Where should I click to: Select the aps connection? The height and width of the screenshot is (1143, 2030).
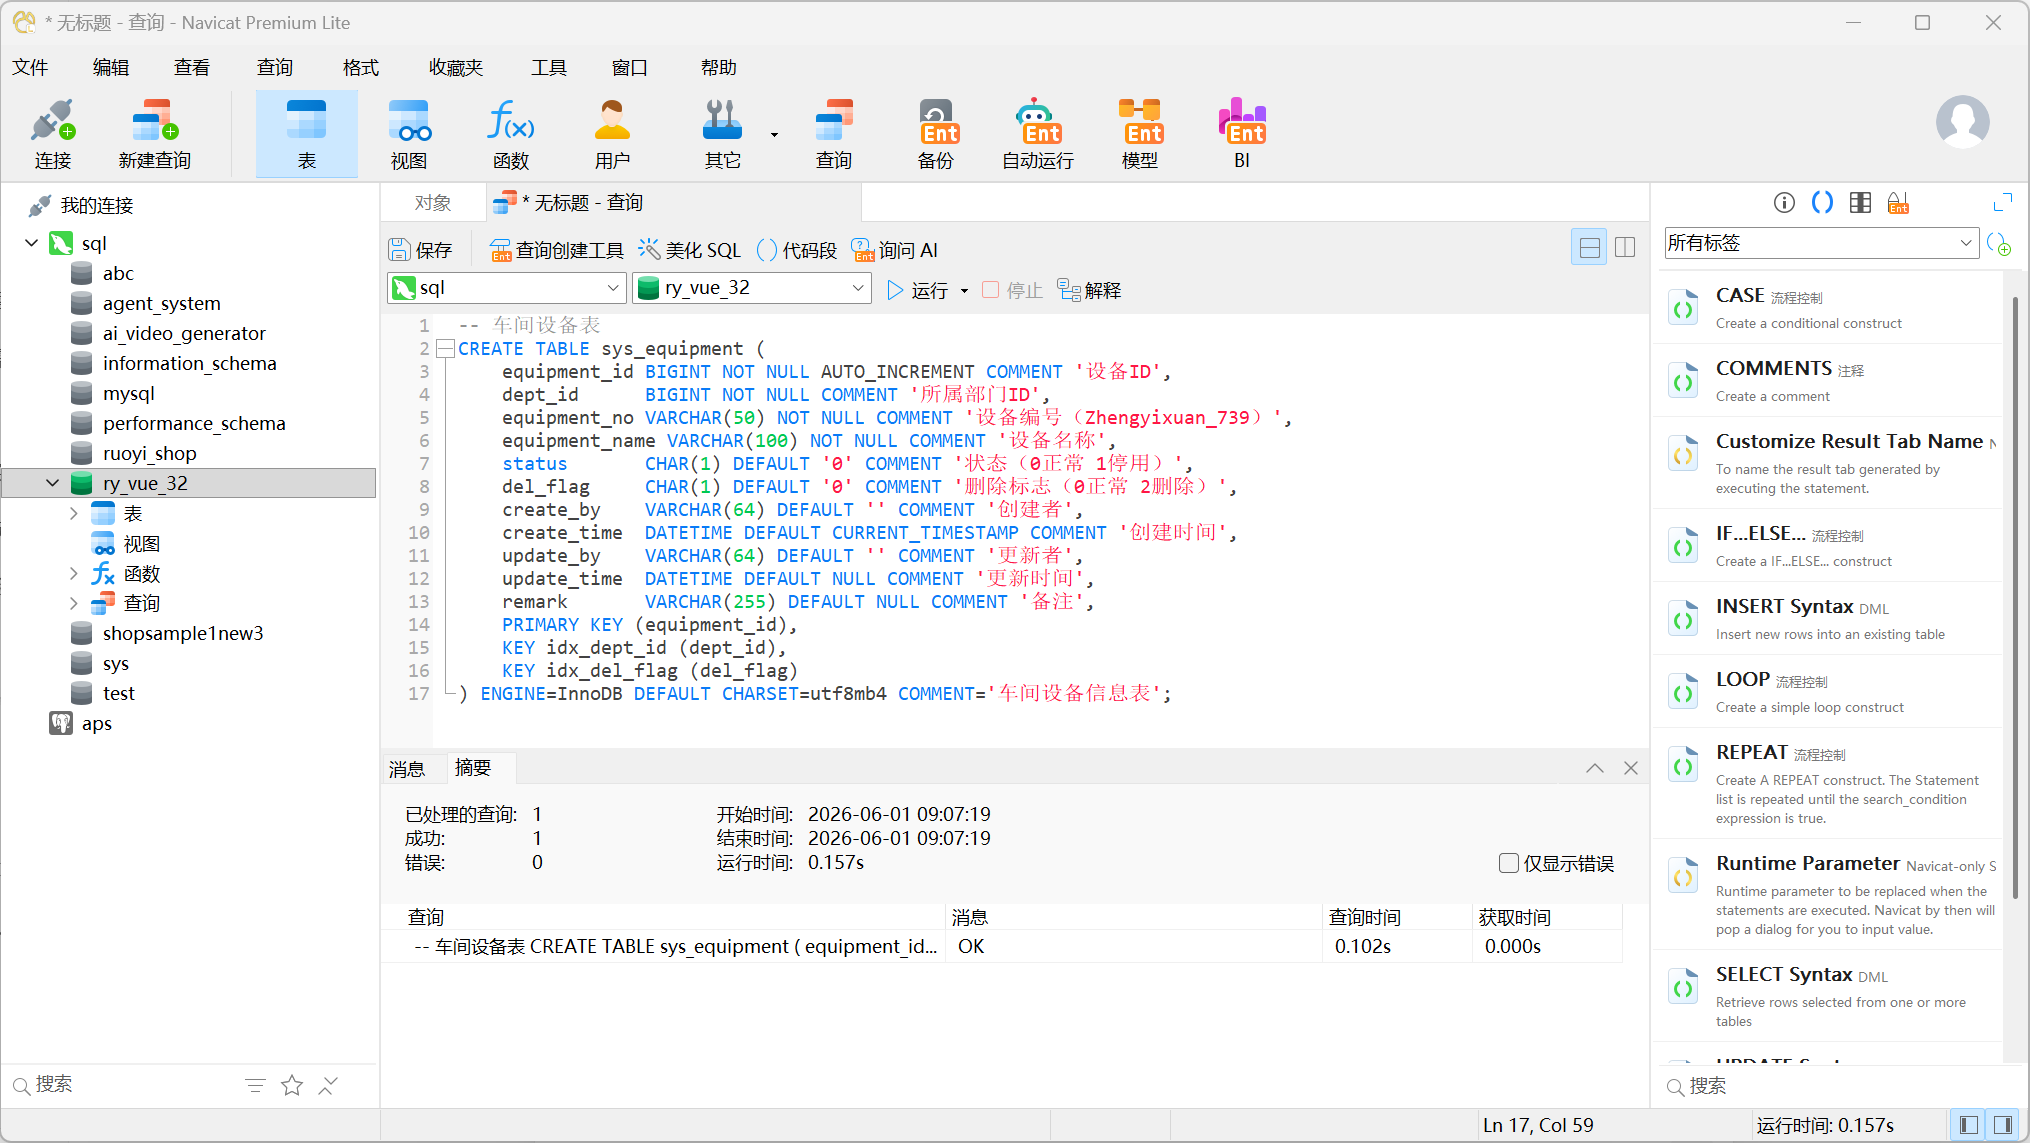96,723
